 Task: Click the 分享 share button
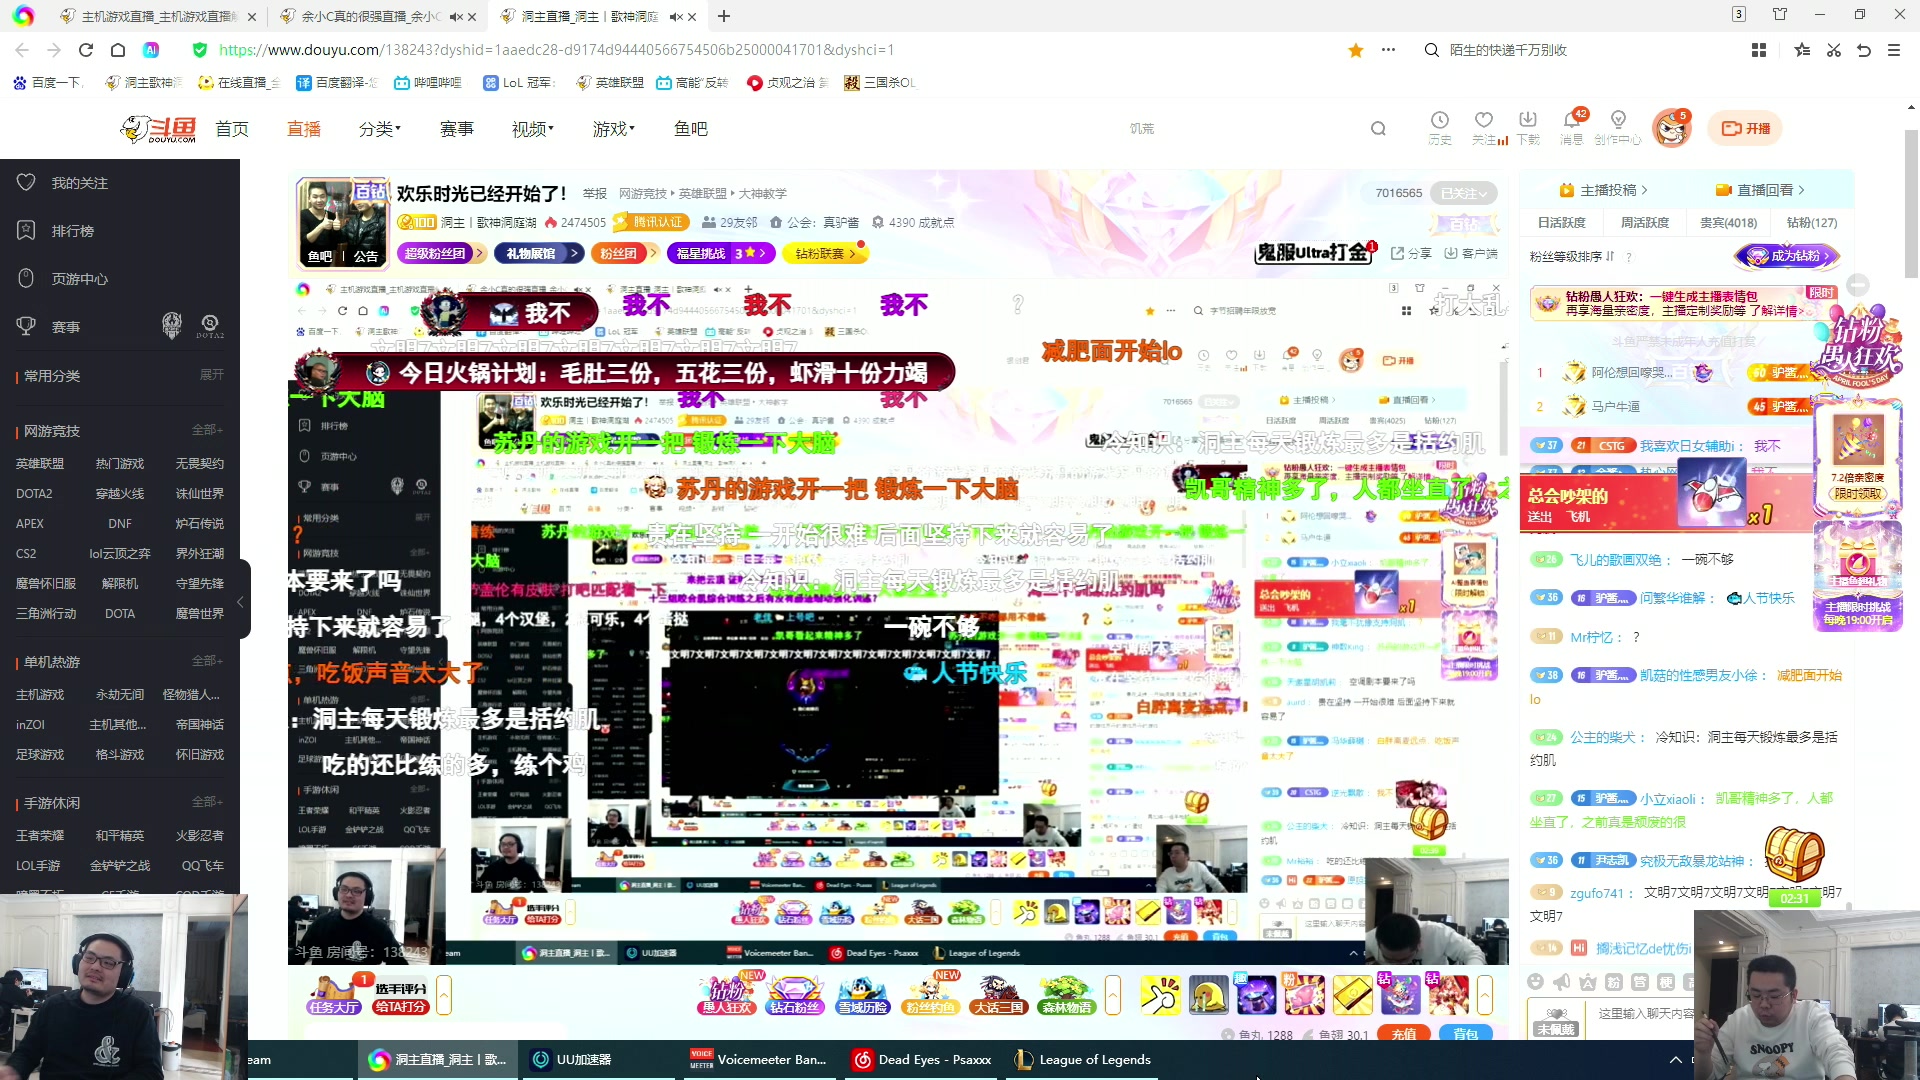[x=1411, y=254]
